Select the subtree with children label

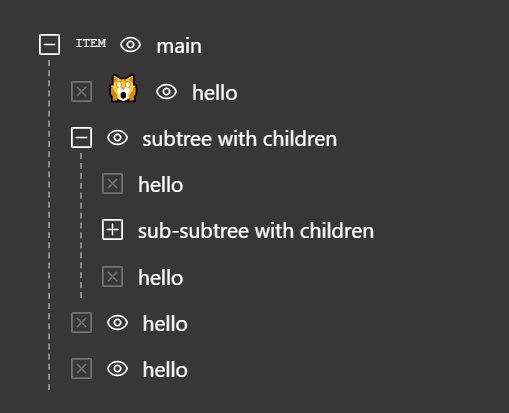pos(240,139)
